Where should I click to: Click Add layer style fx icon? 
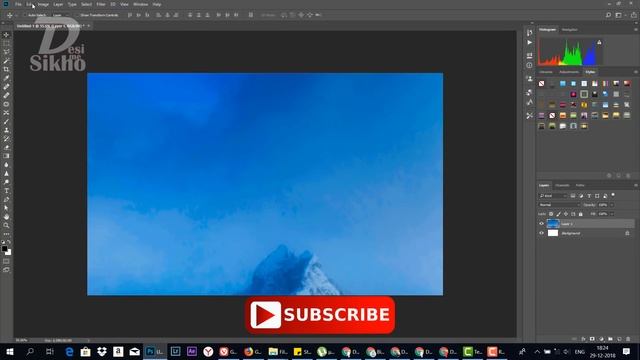(x=583, y=339)
